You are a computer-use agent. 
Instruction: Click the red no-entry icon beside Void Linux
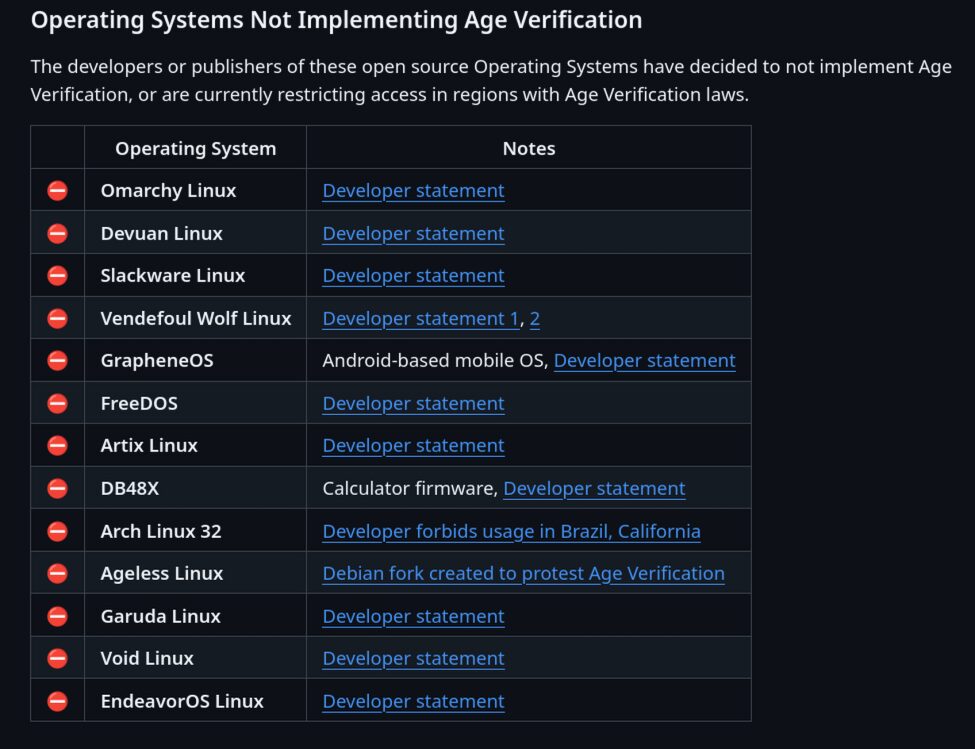58,658
